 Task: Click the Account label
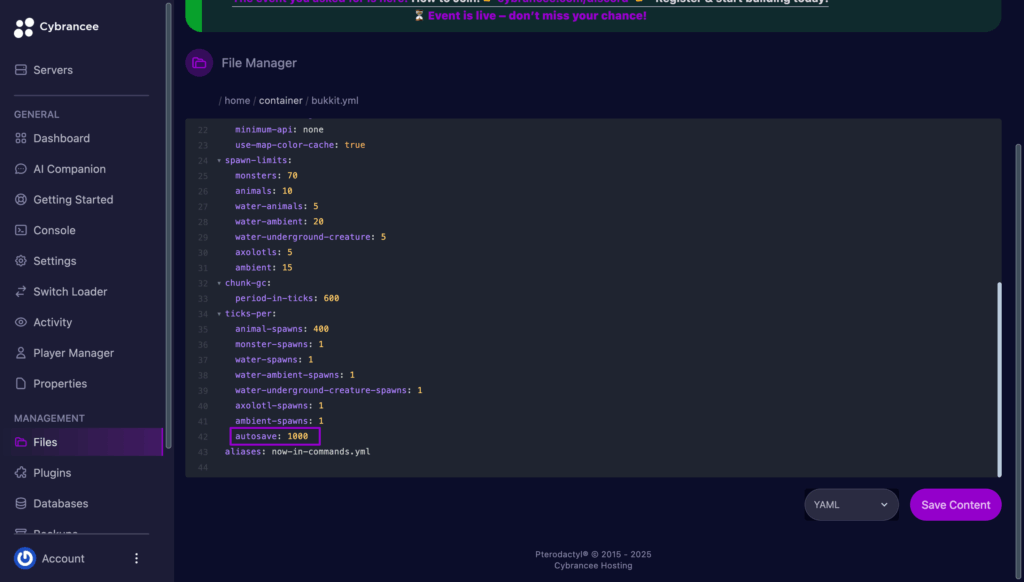(63, 558)
